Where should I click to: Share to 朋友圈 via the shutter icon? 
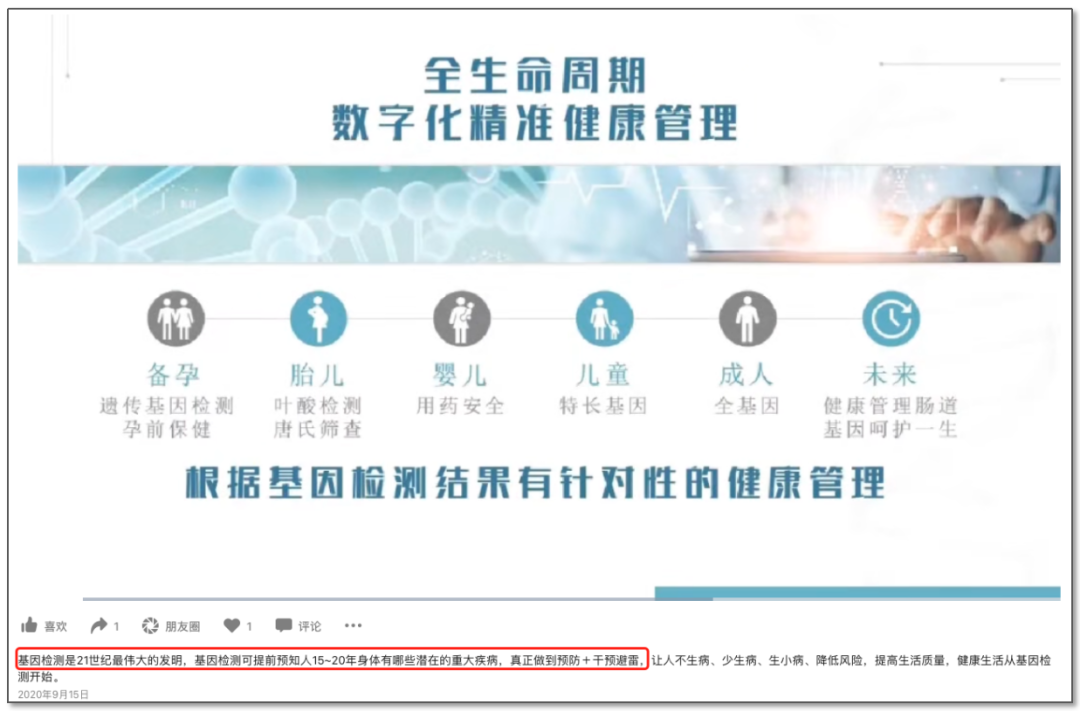[x=150, y=625]
